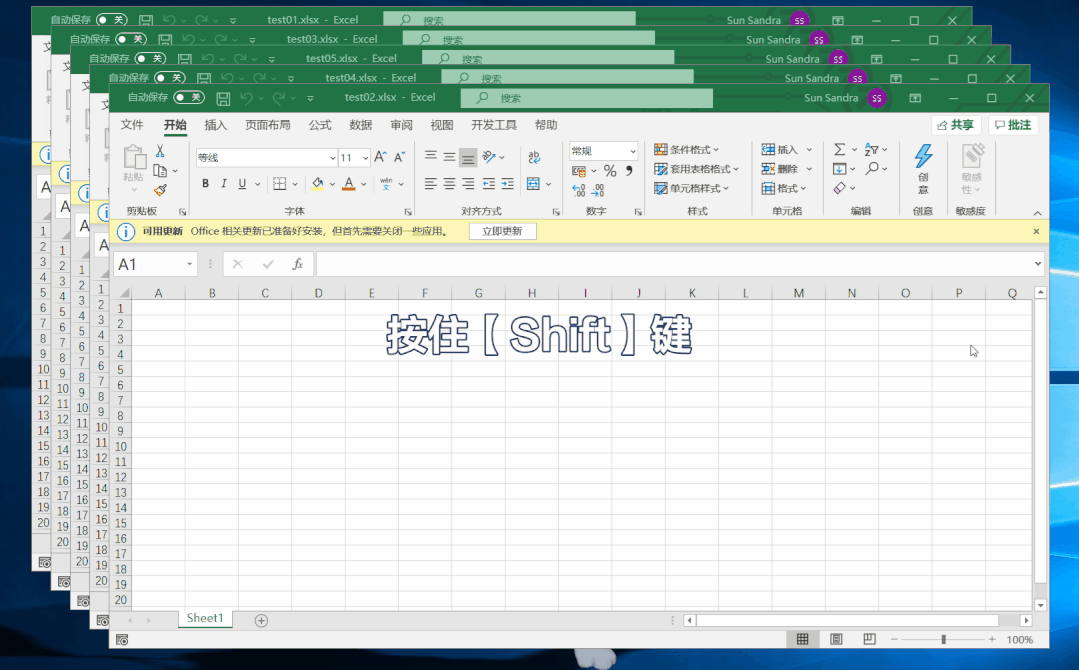Toggle Underline formatting
1079x670 pixels.
tap(242, 184)
